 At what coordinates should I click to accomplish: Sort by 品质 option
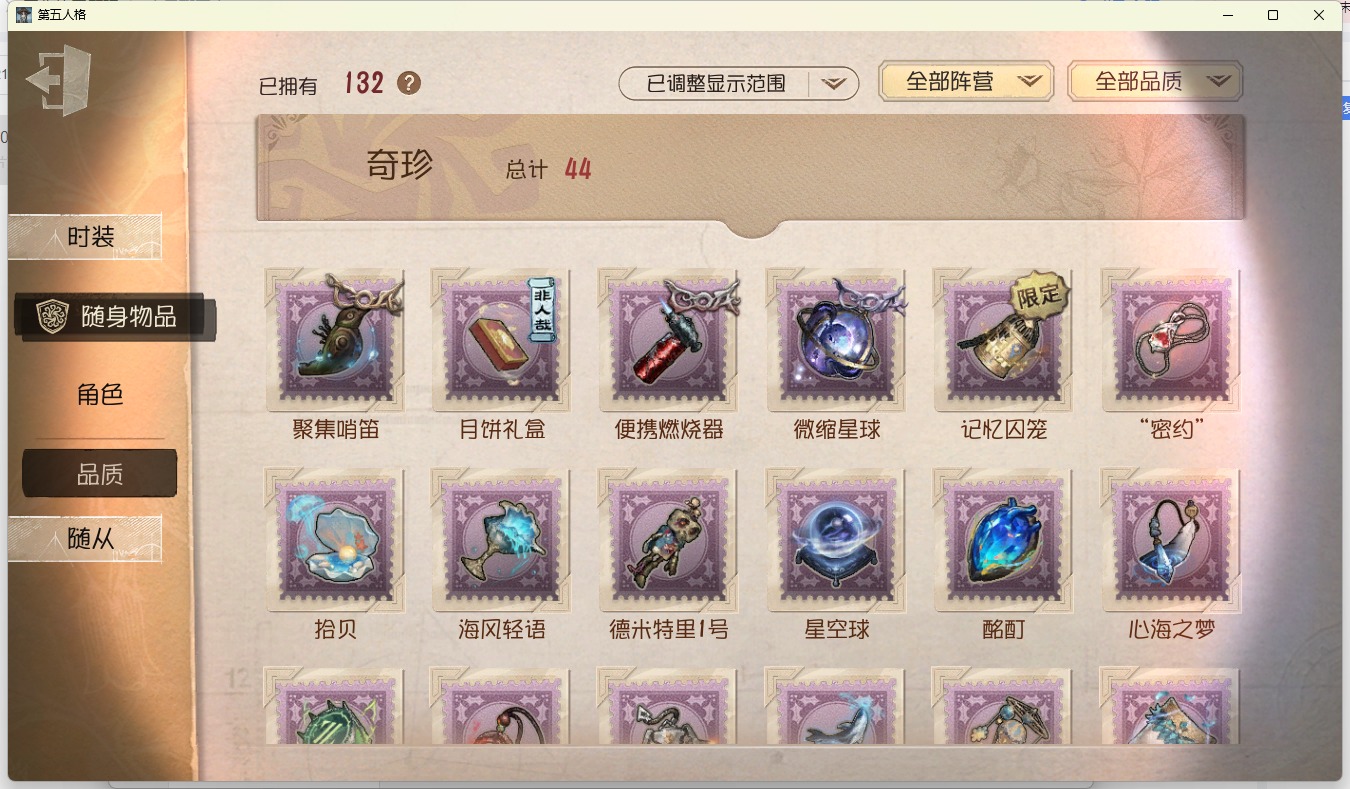(x=100, y=474)
